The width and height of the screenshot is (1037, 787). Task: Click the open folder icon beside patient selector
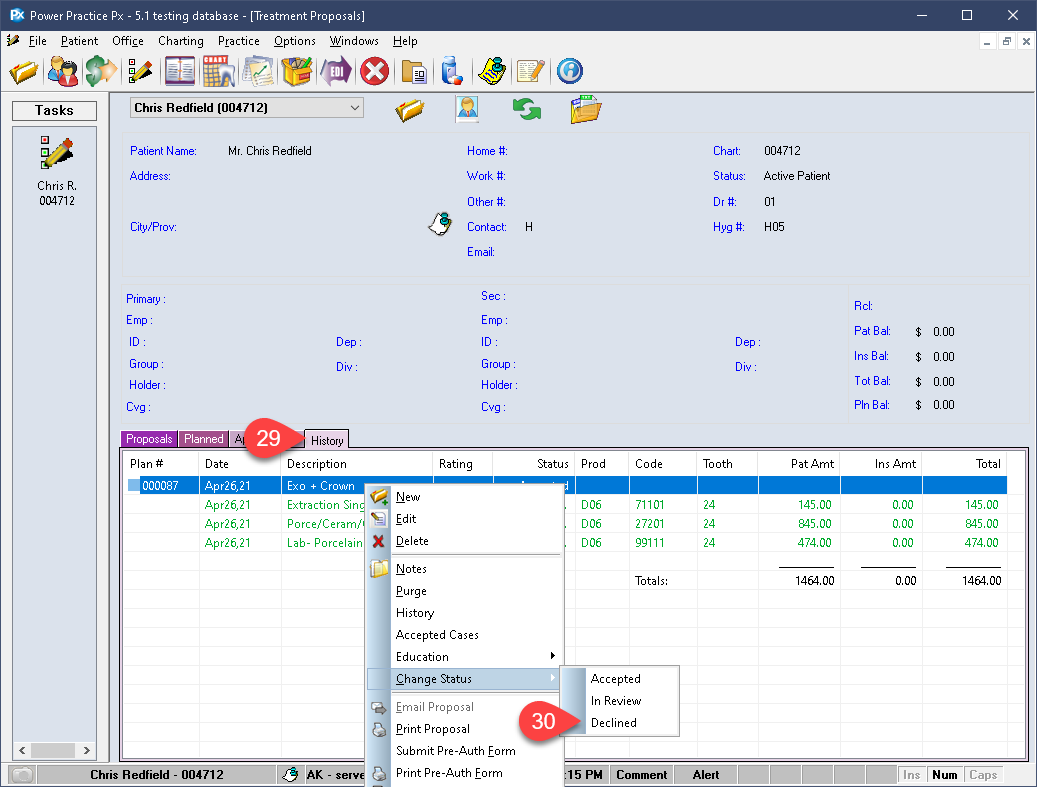tap(410, 109)
